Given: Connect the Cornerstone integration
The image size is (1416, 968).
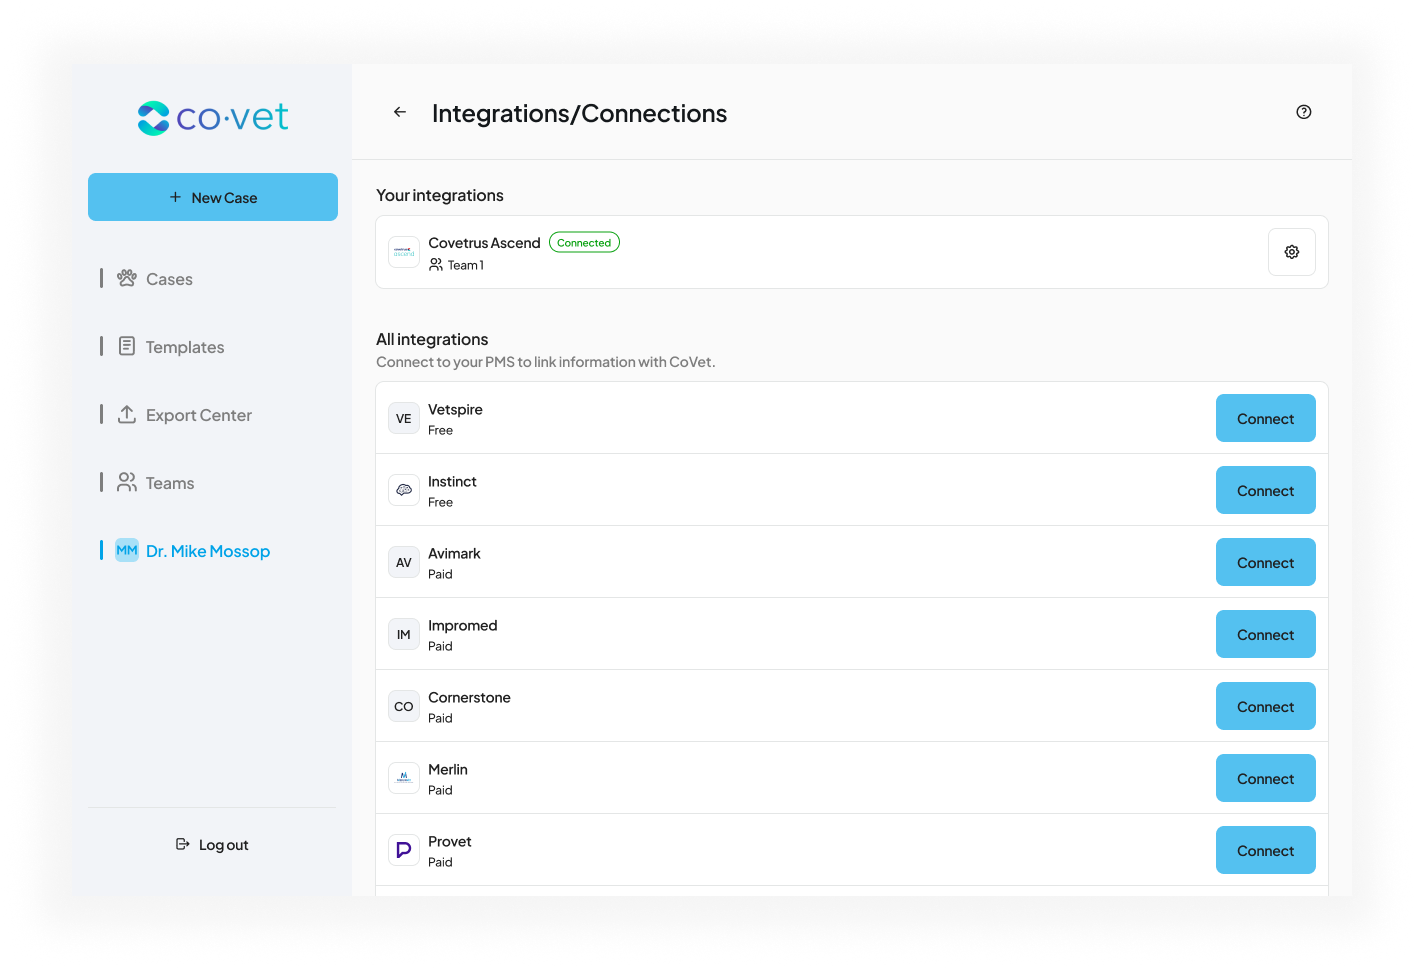Looking at the screenshot, I should tap(1266, 706).
